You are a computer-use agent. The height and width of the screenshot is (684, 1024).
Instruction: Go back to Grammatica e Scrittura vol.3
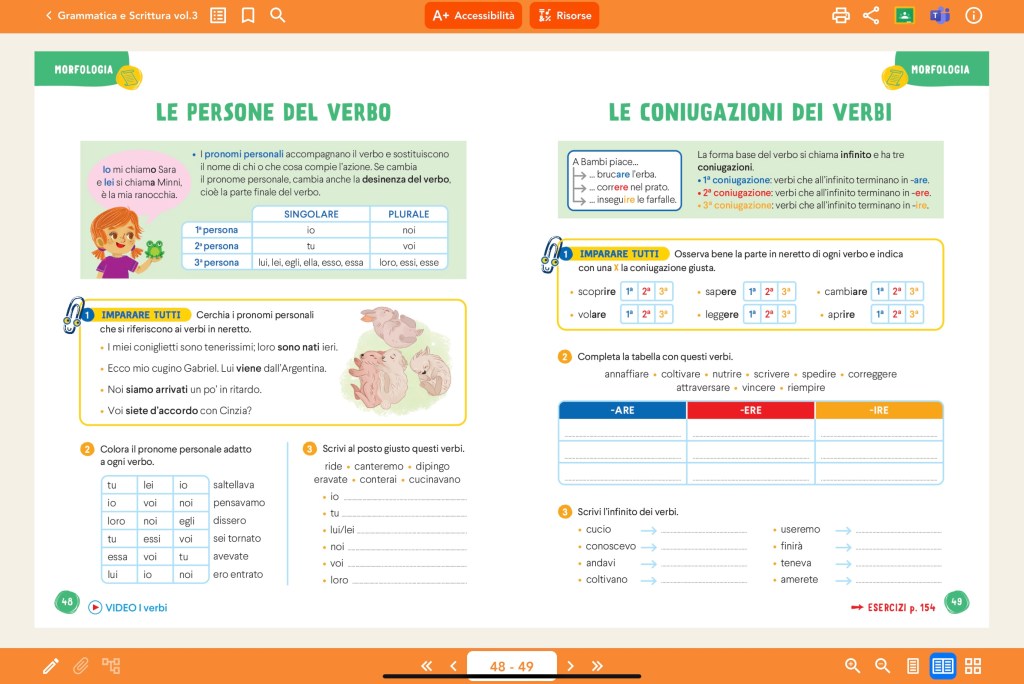pos(120,15)
